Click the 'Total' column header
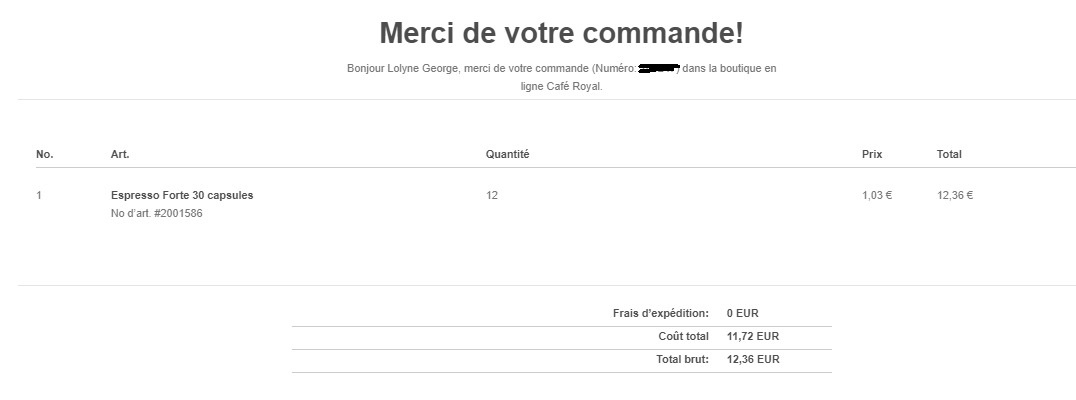The image size is (1076, 400). point(949,154)
